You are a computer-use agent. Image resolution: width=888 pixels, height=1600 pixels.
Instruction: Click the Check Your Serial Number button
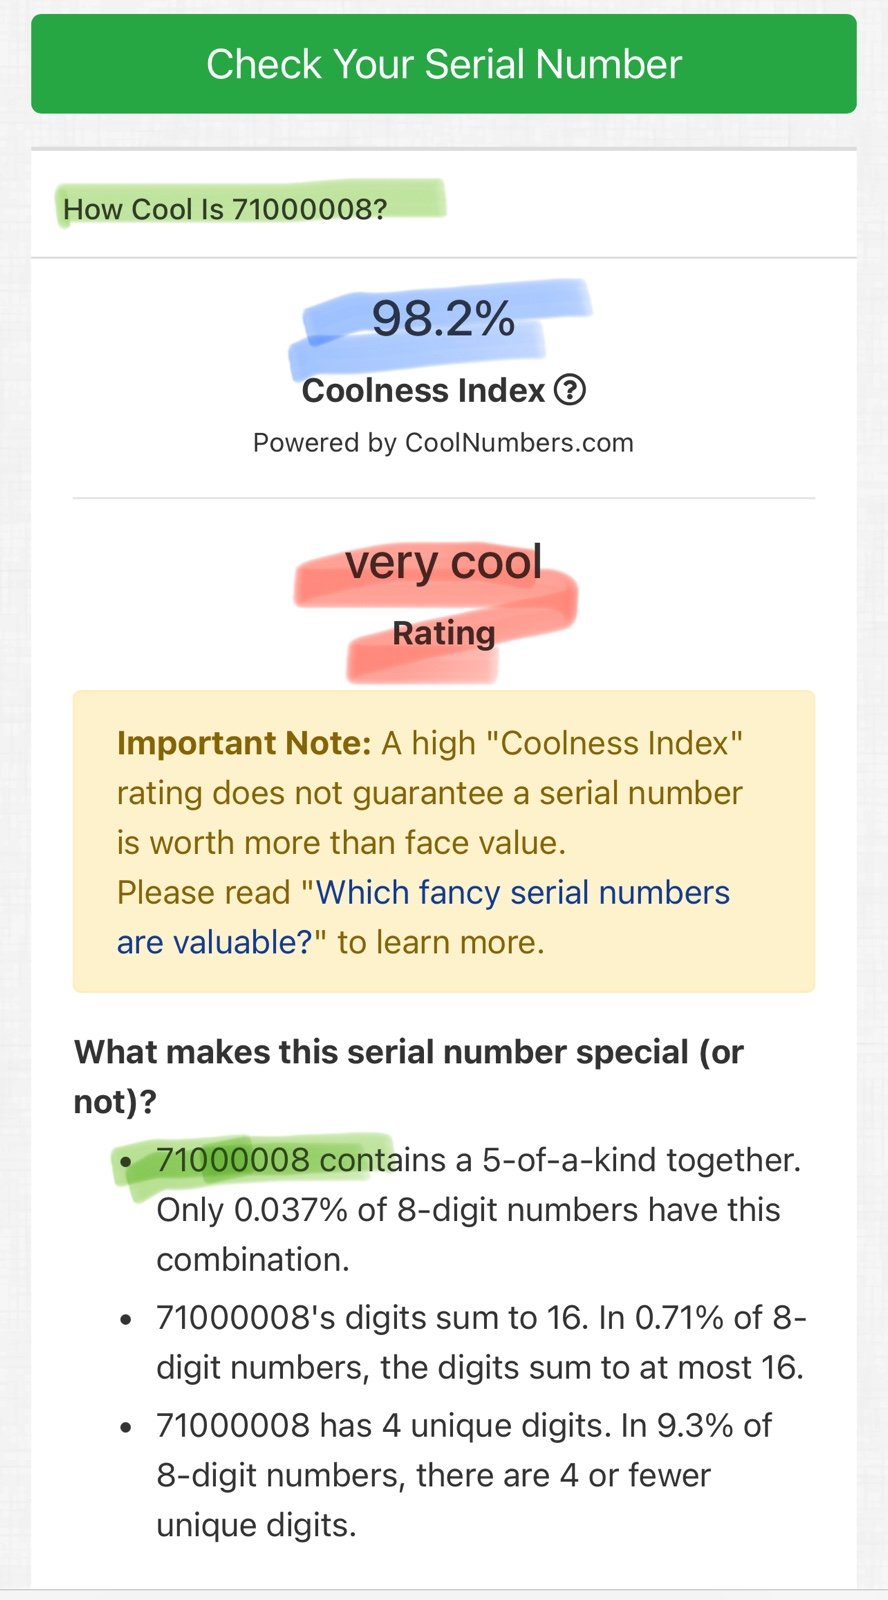[443, 64]
